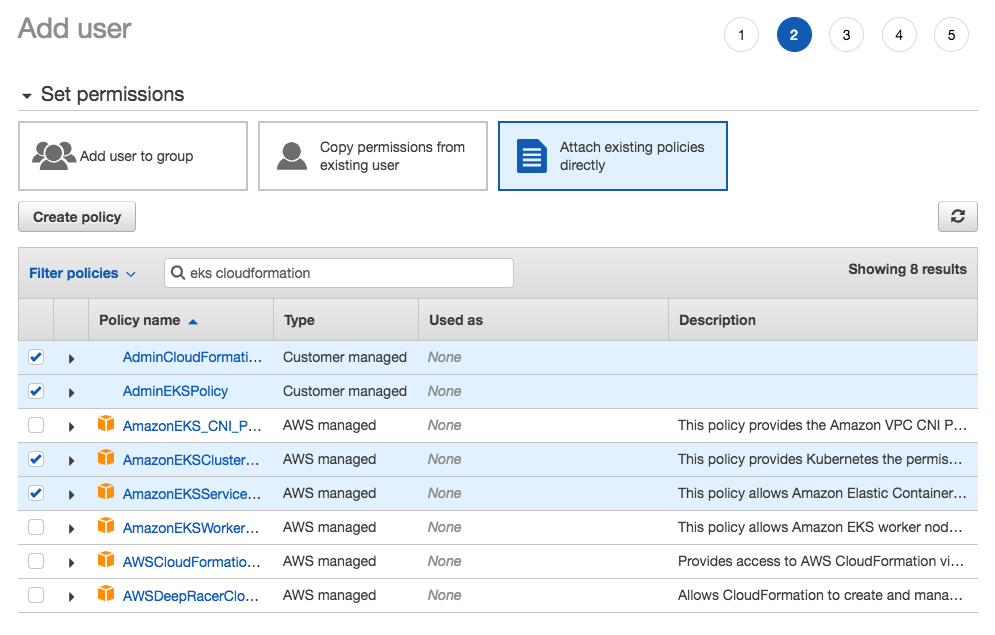Go to wizard step 1

coord(741,35)
